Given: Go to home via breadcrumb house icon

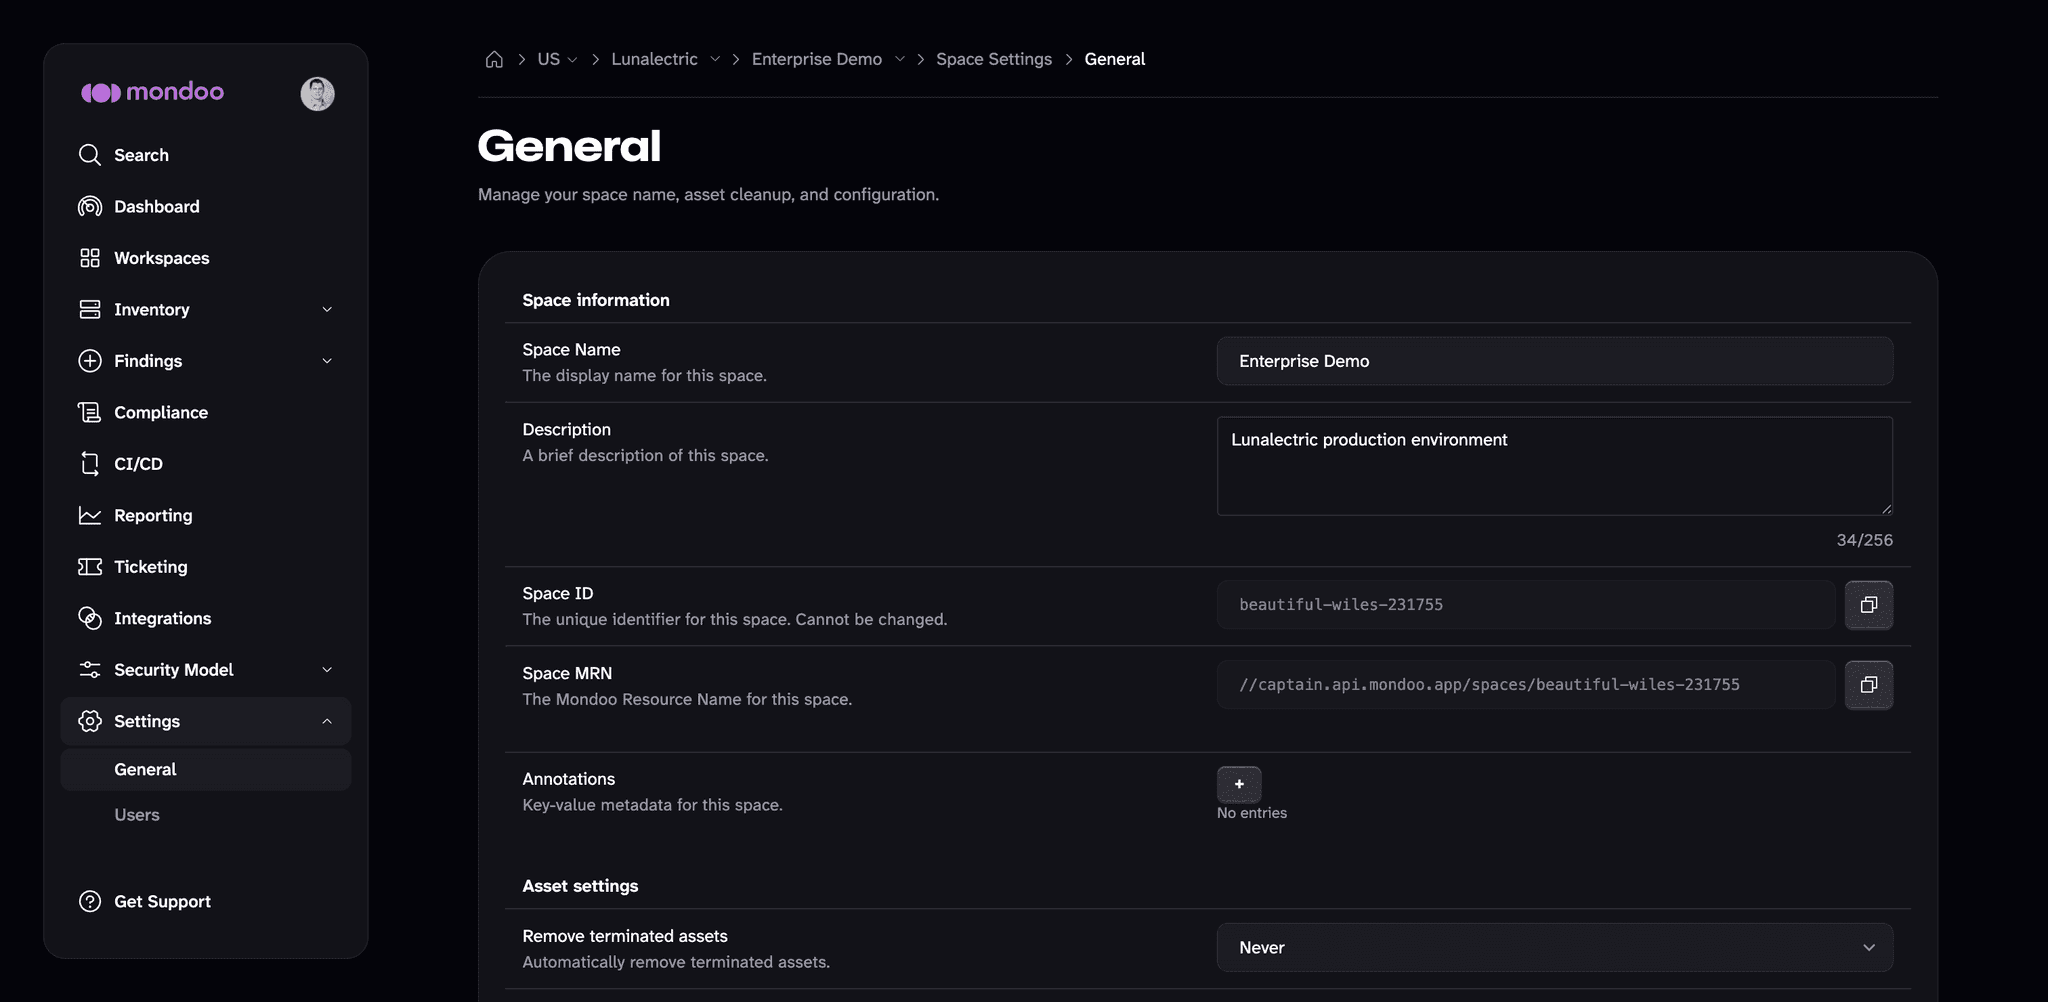Looking at the screenshot, I should [494, 59].
